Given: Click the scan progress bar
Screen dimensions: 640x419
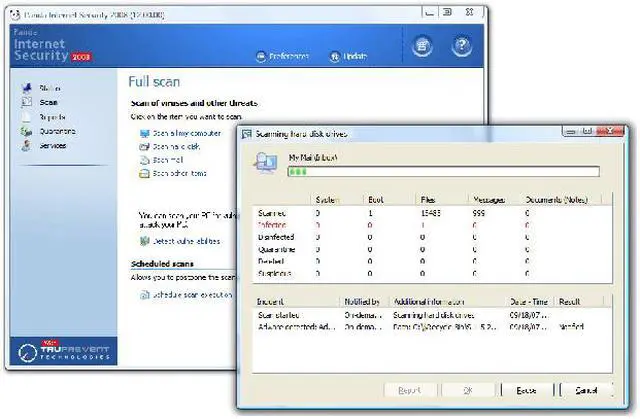Looking at the screenshot, I should tap(442, 171).
